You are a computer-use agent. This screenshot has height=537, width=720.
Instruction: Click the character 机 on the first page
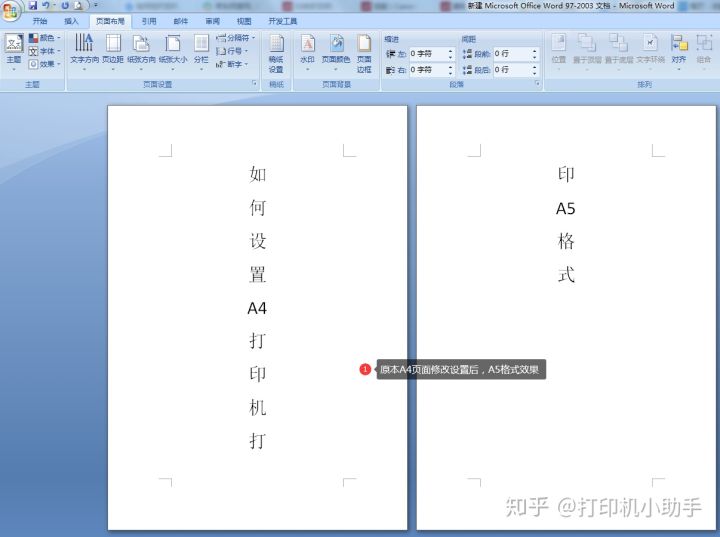click(x=258, y=407)
